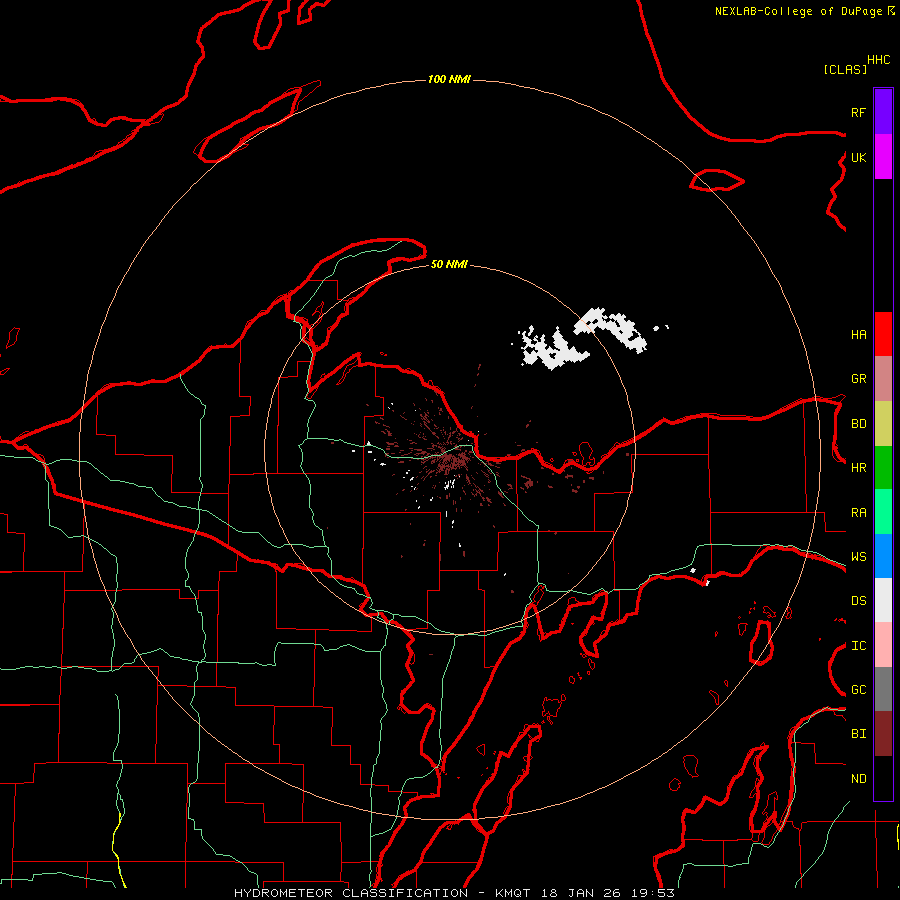
Task: Click the 100 NMI range ring label
Action: coord(449,79)
